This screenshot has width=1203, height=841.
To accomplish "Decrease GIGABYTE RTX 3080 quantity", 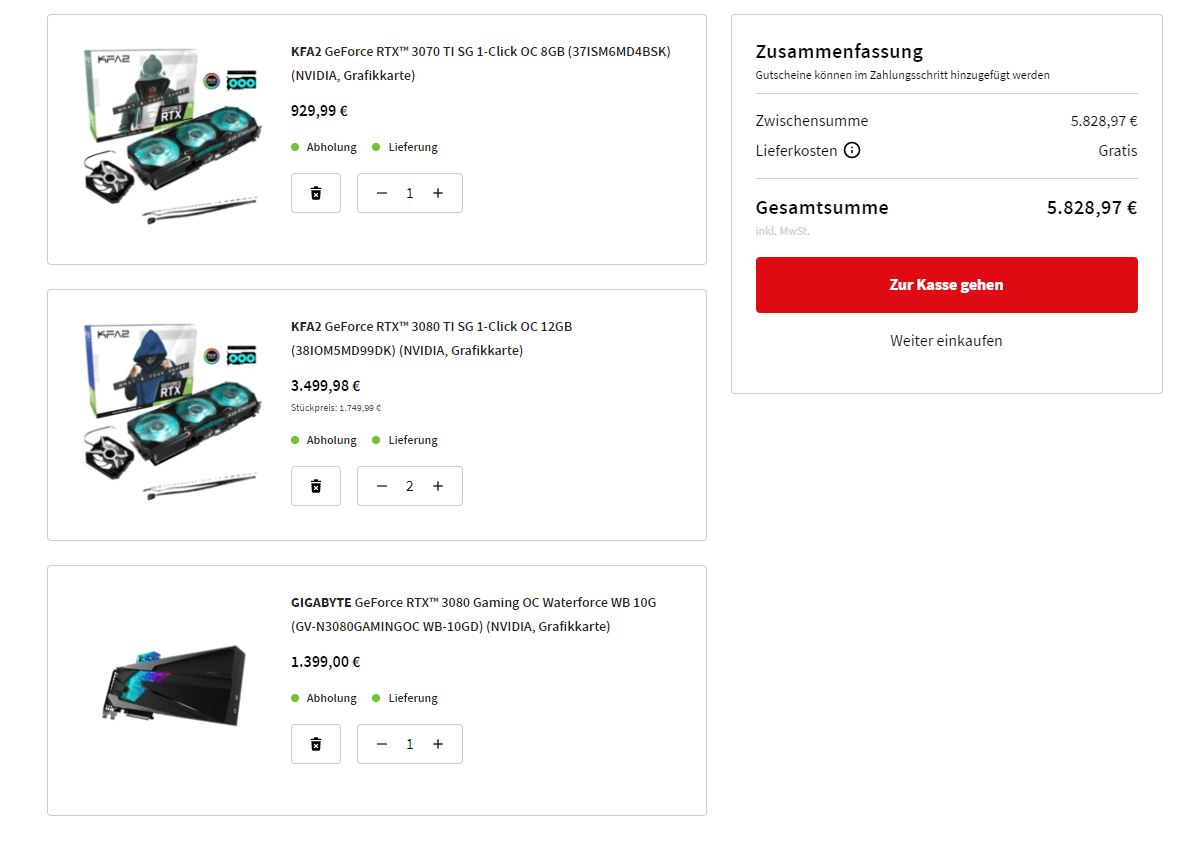I will [x=382, y=744].
